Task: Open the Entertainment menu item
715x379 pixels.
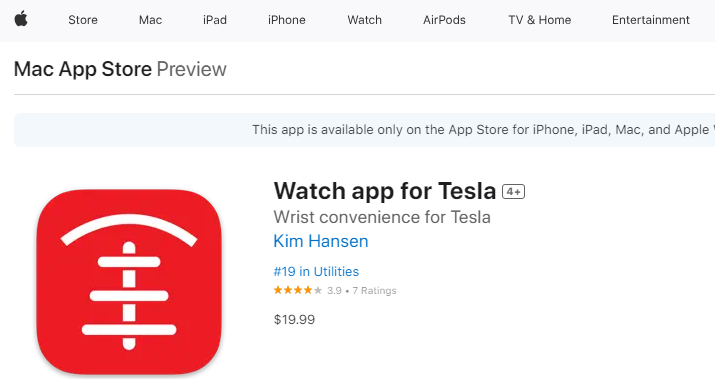Action: (x=651, y=20)
